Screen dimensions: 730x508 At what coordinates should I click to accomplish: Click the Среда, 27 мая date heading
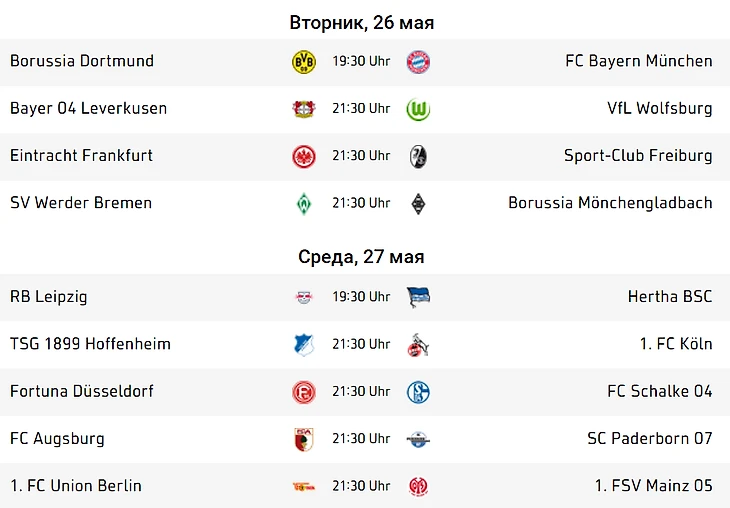tap(361, 257)
